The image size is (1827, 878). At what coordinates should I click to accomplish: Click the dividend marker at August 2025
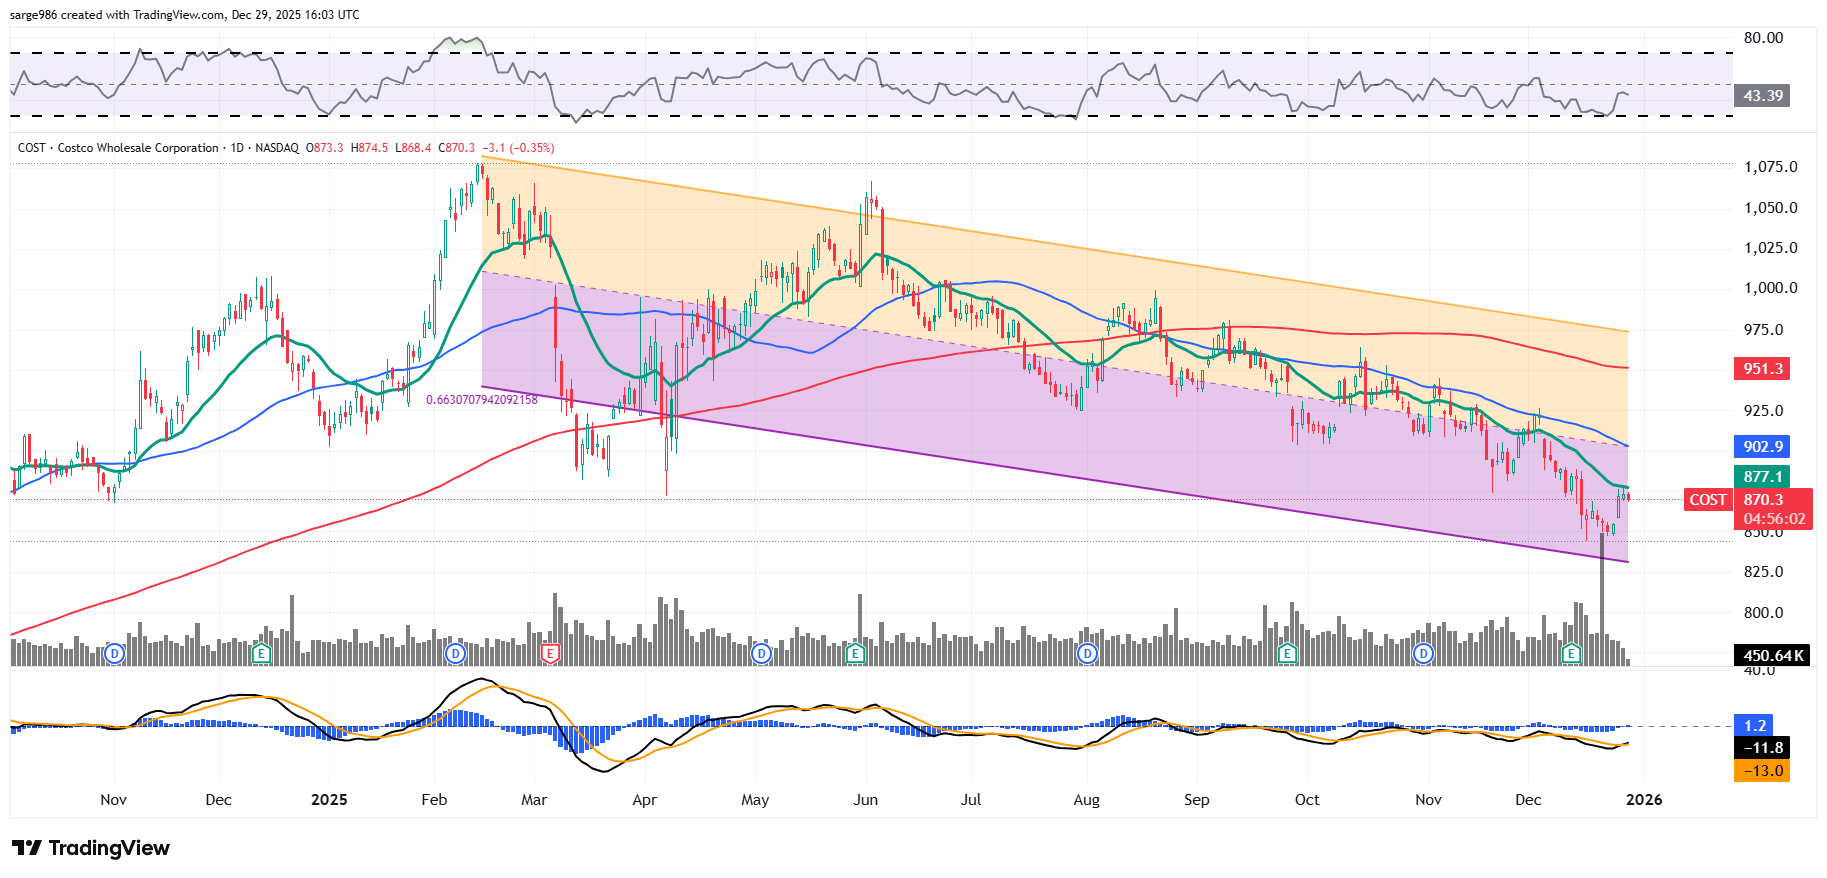point(1087,654)
